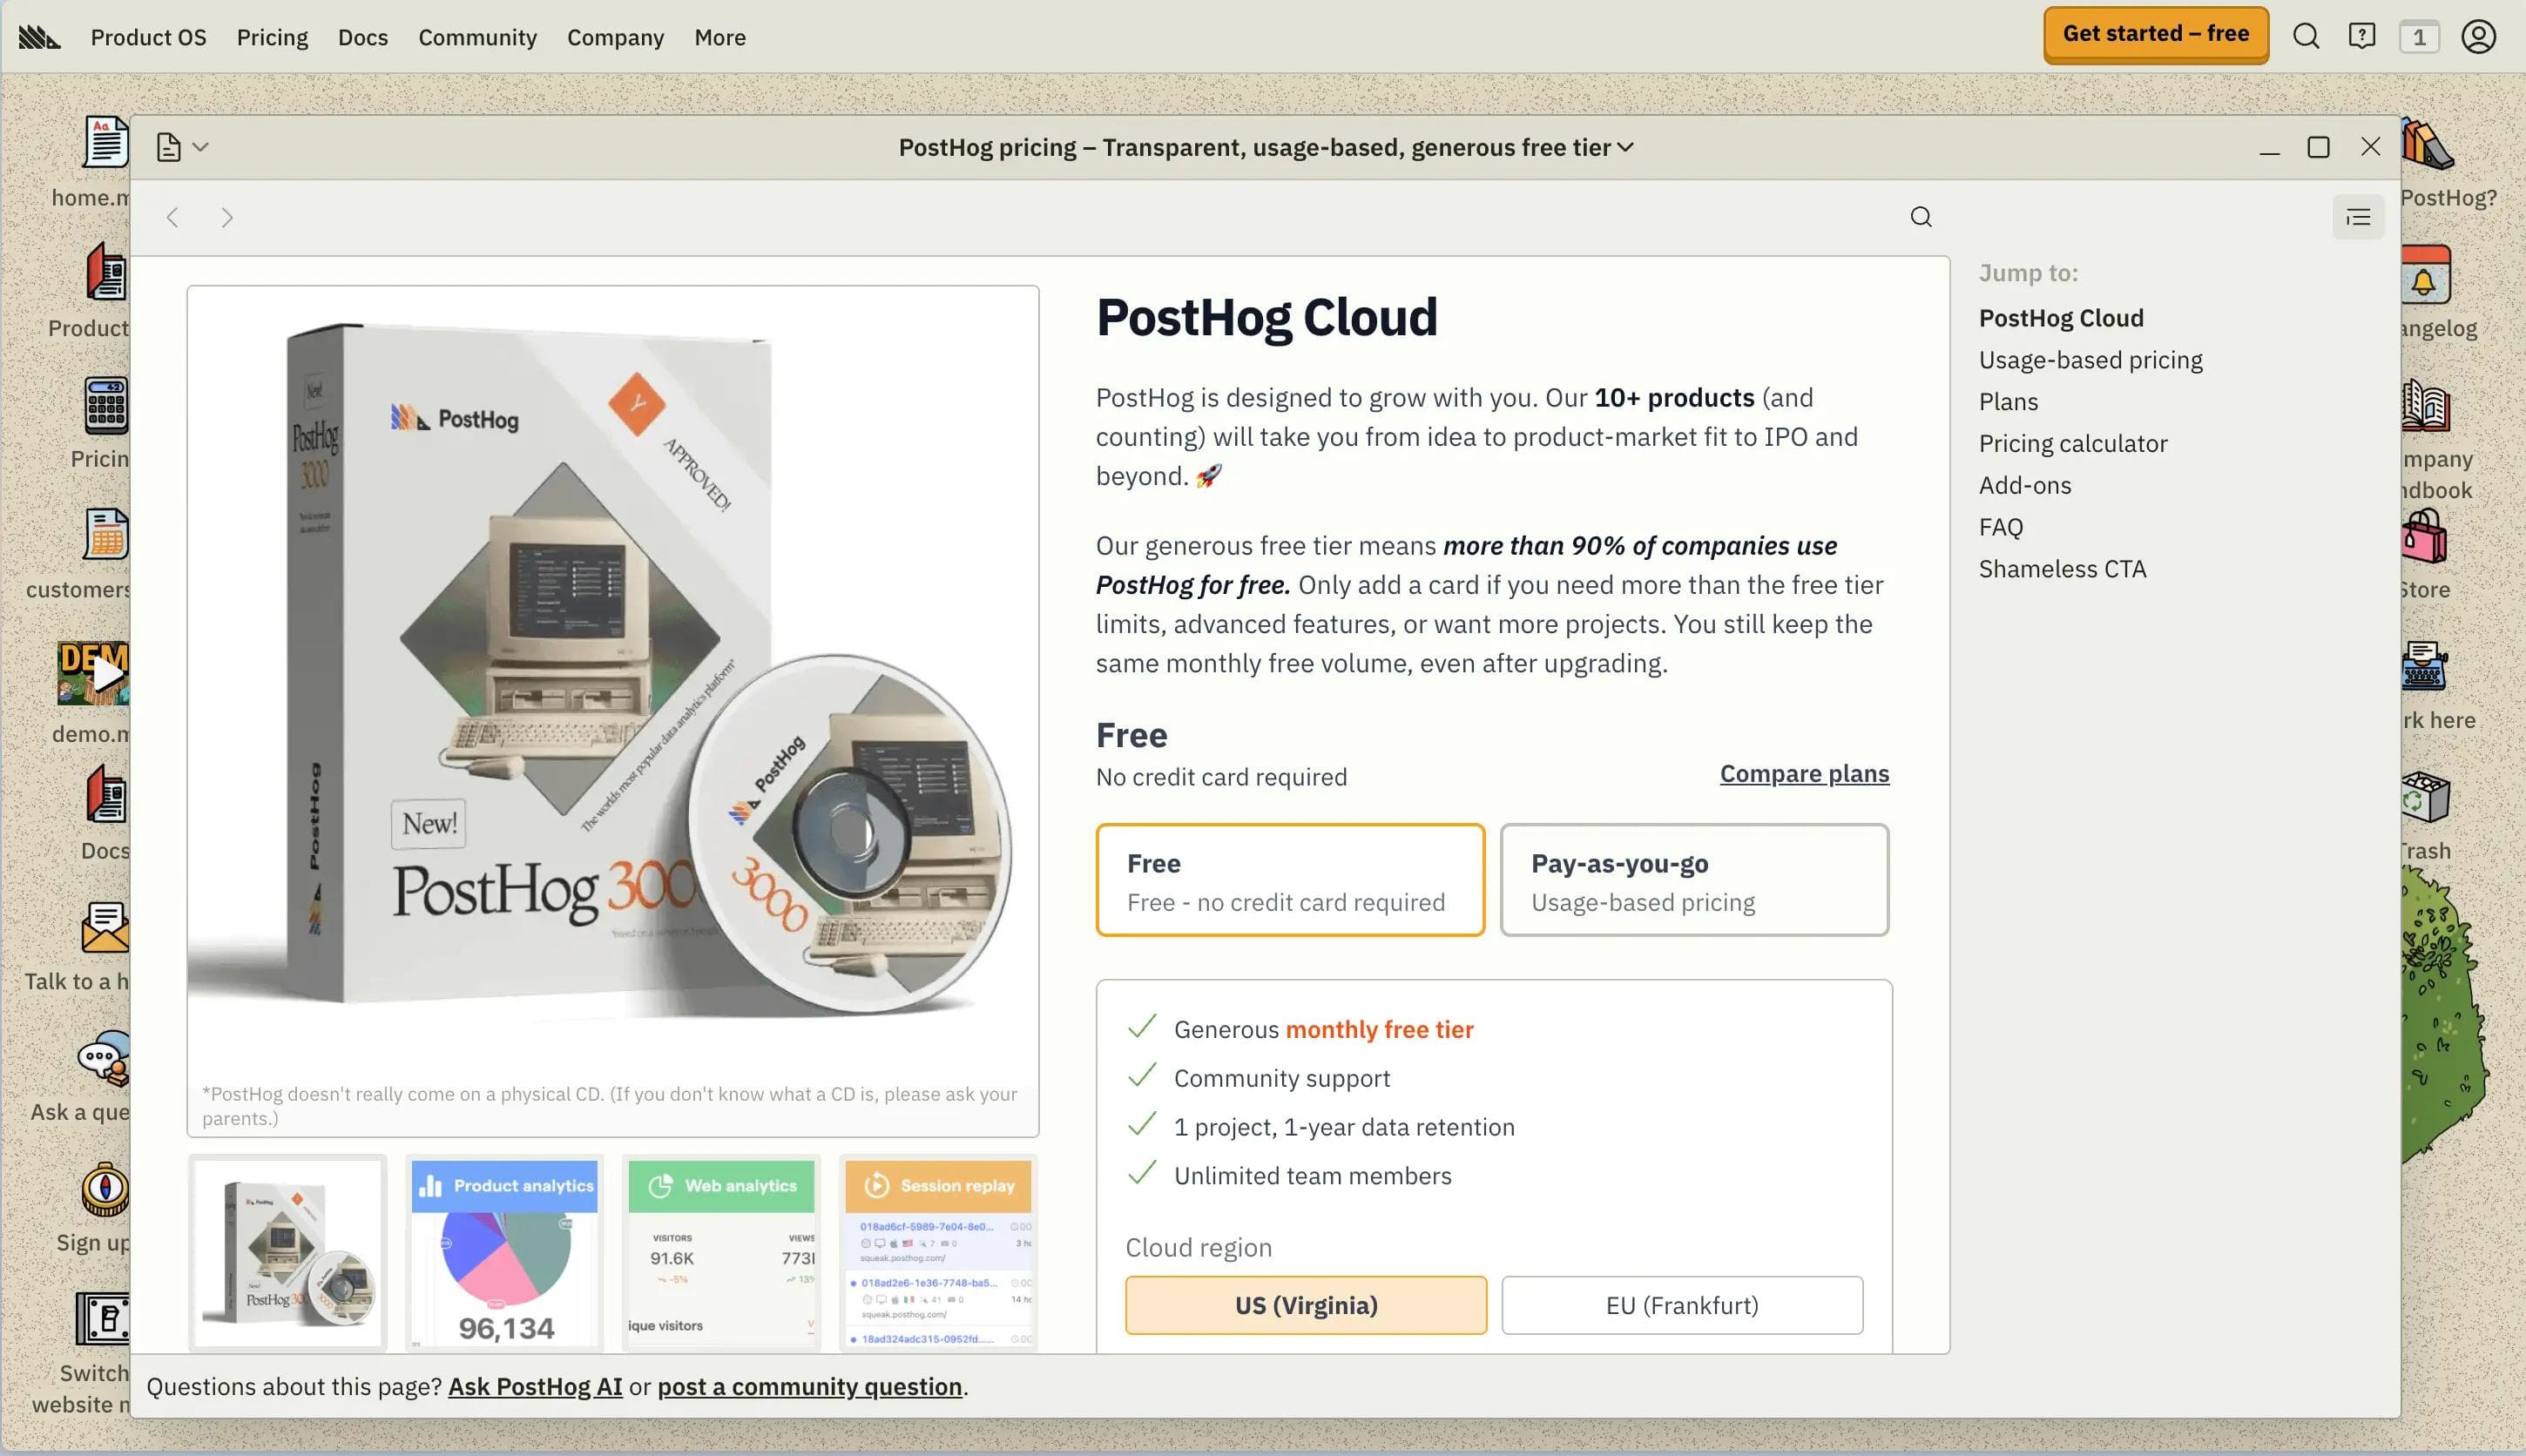Screen dimensions: 2526x1456
Task: Open the Trash bin desktop icon
Action: point(2426,797)
